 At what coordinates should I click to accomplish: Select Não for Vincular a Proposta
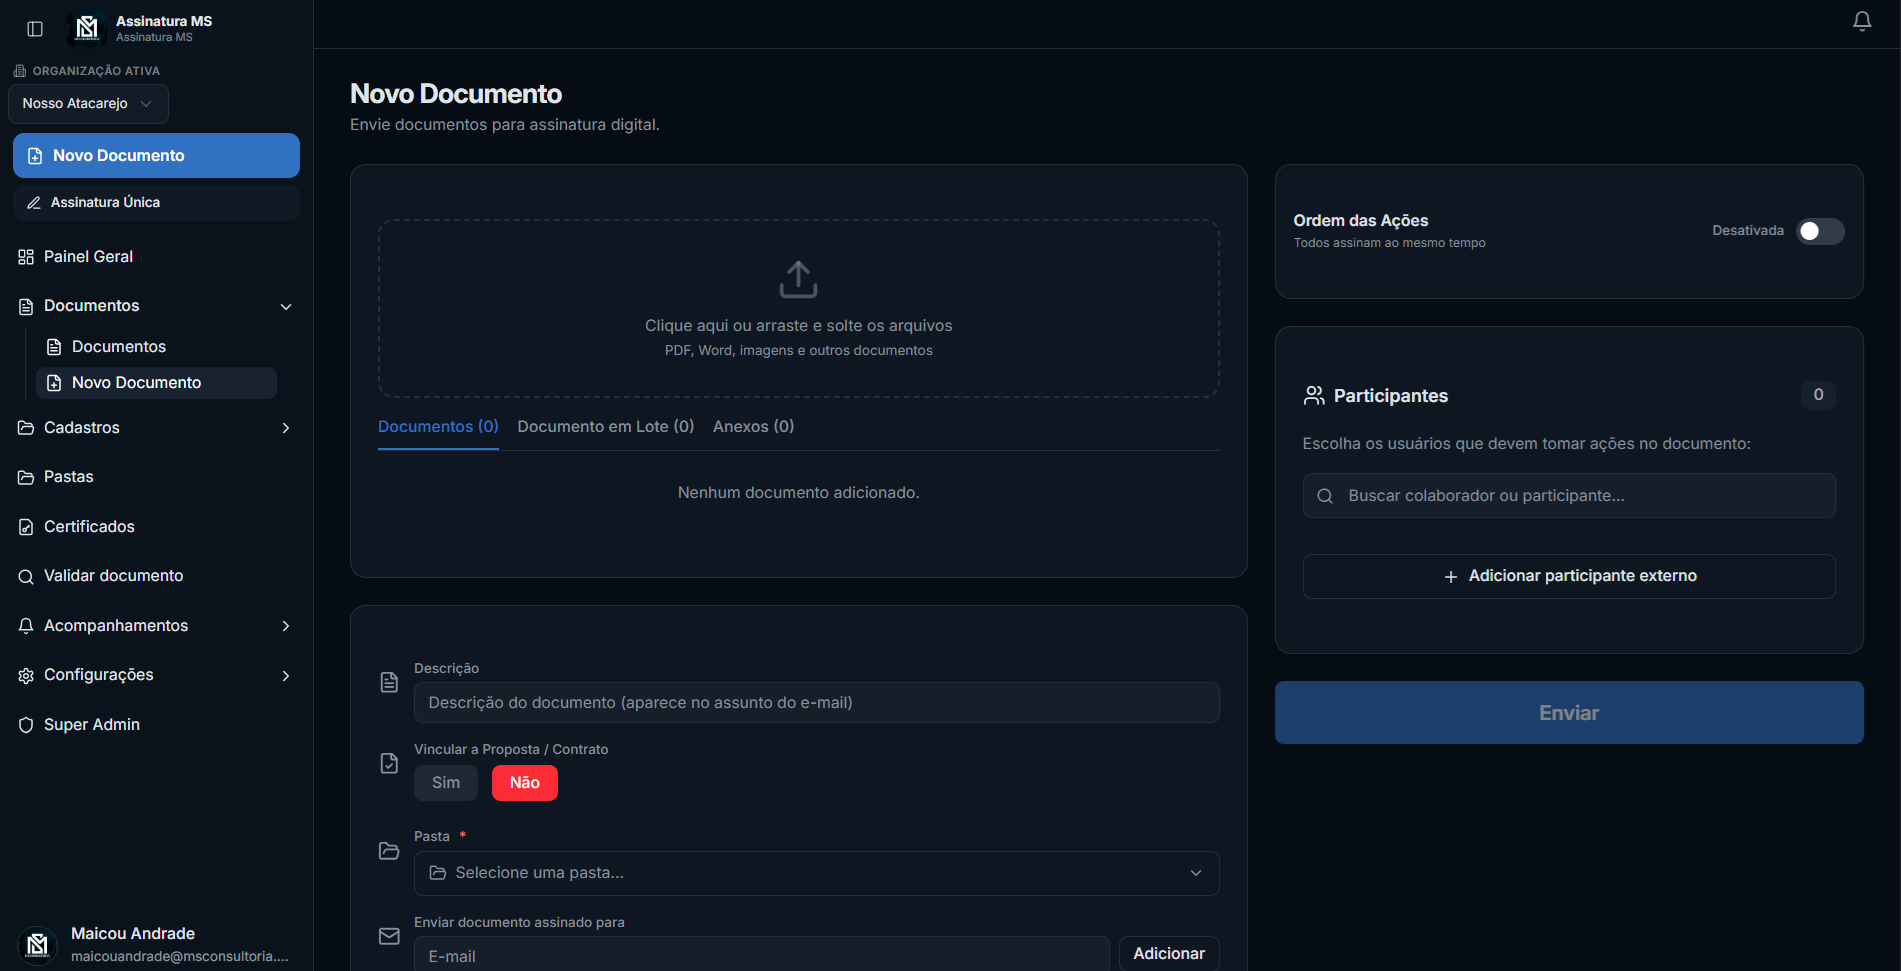coord(525,783)
